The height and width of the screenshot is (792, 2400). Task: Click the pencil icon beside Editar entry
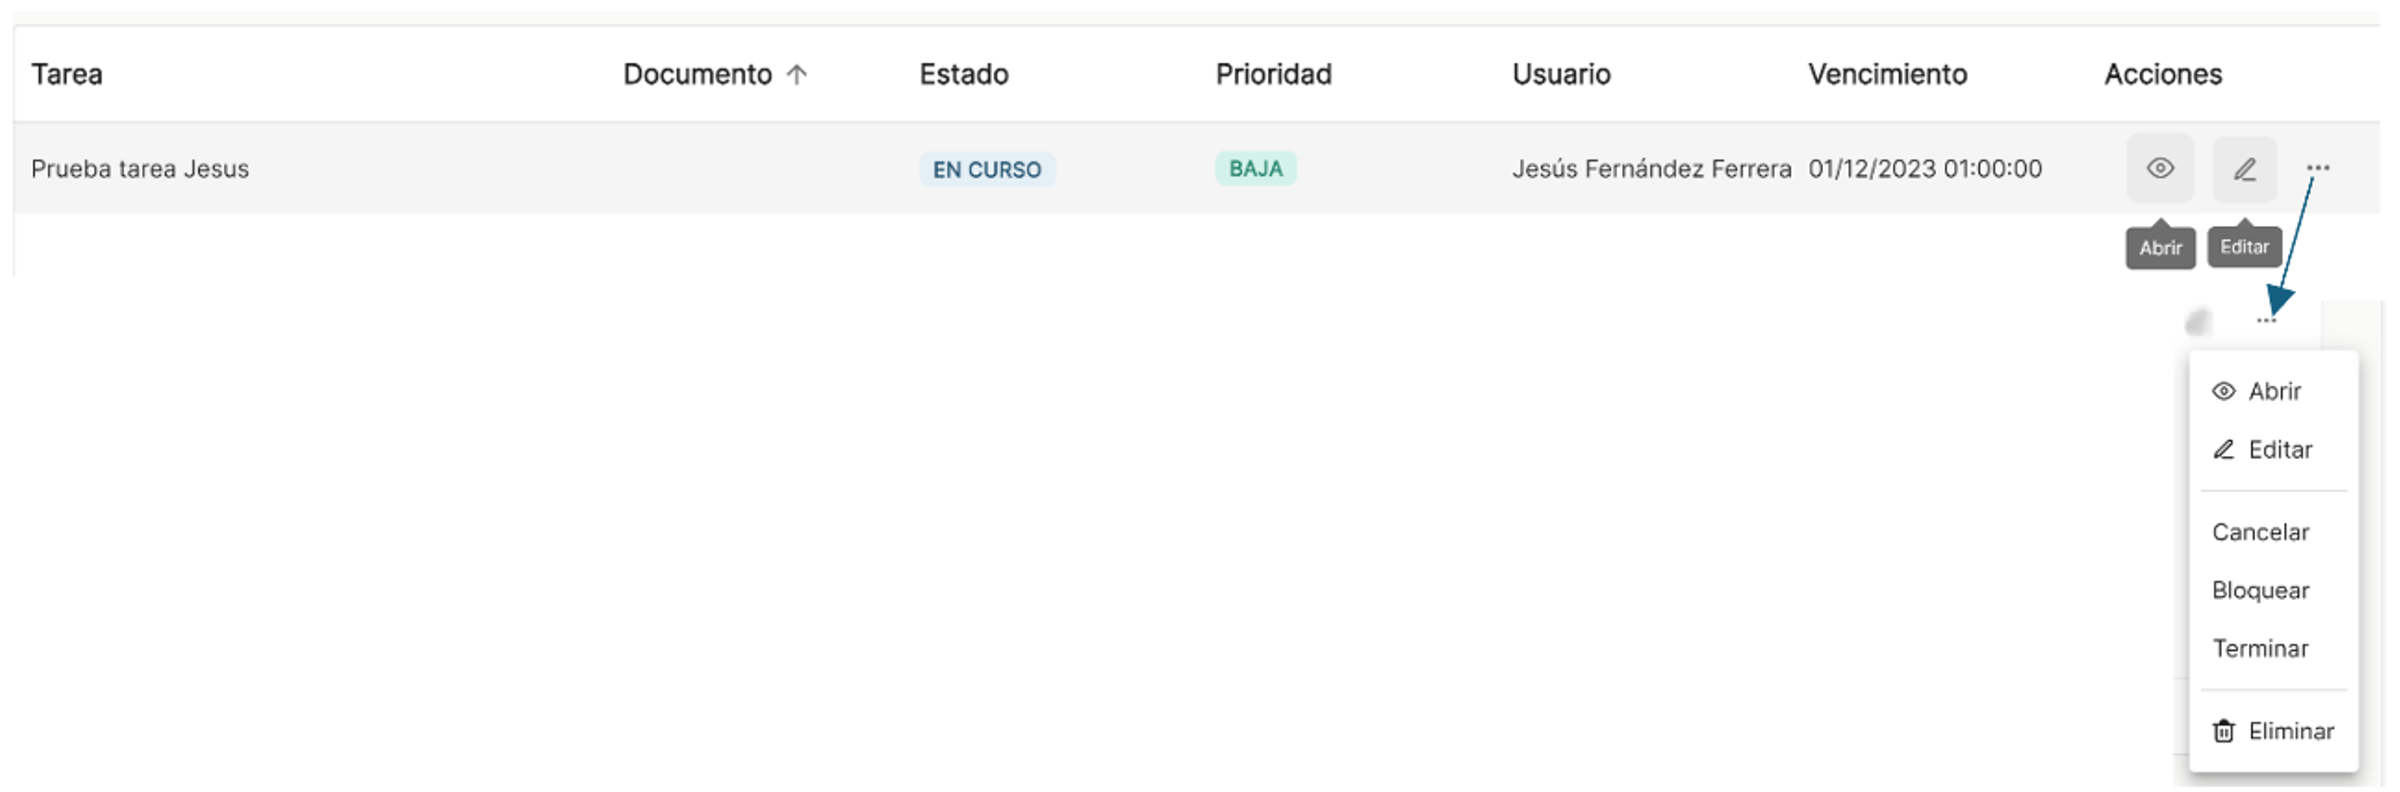tap(2223, 449)
